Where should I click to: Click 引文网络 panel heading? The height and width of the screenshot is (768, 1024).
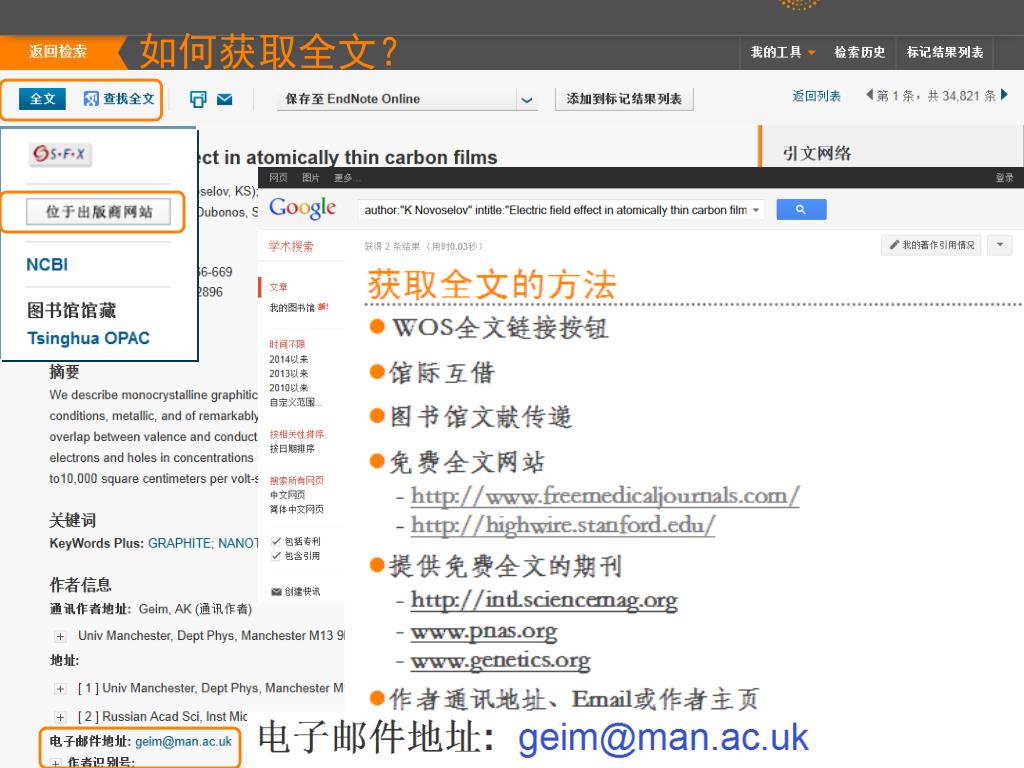(x=817, y=153)
